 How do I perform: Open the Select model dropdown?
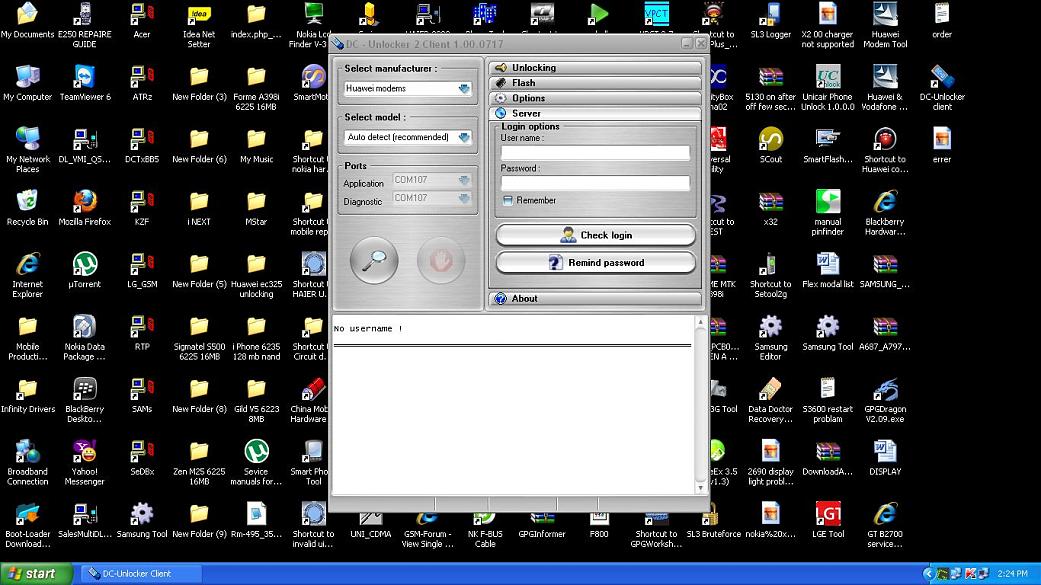pyautogui.click(x=407, y=137)
